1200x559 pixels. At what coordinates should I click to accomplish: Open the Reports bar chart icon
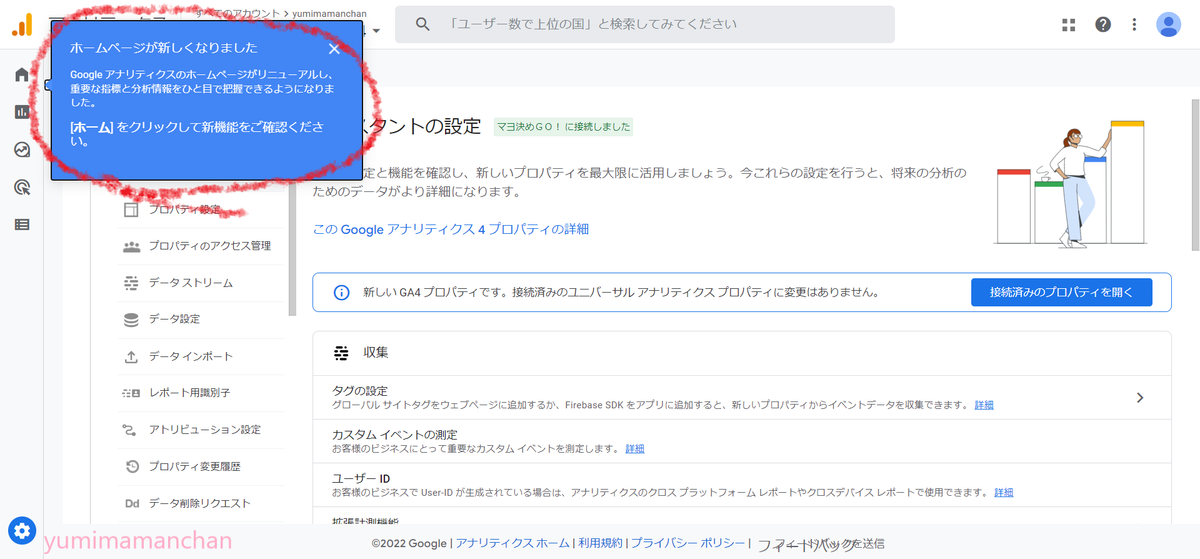22,112
